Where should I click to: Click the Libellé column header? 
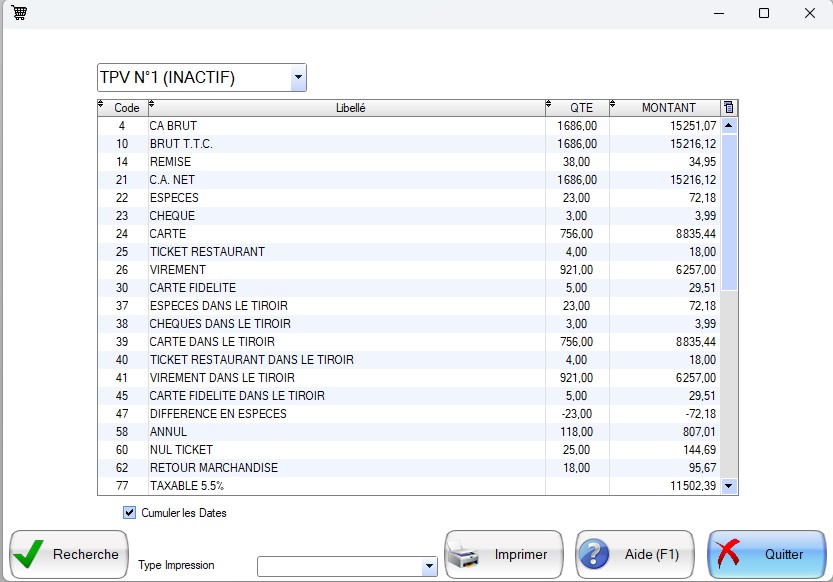(350, 108)
